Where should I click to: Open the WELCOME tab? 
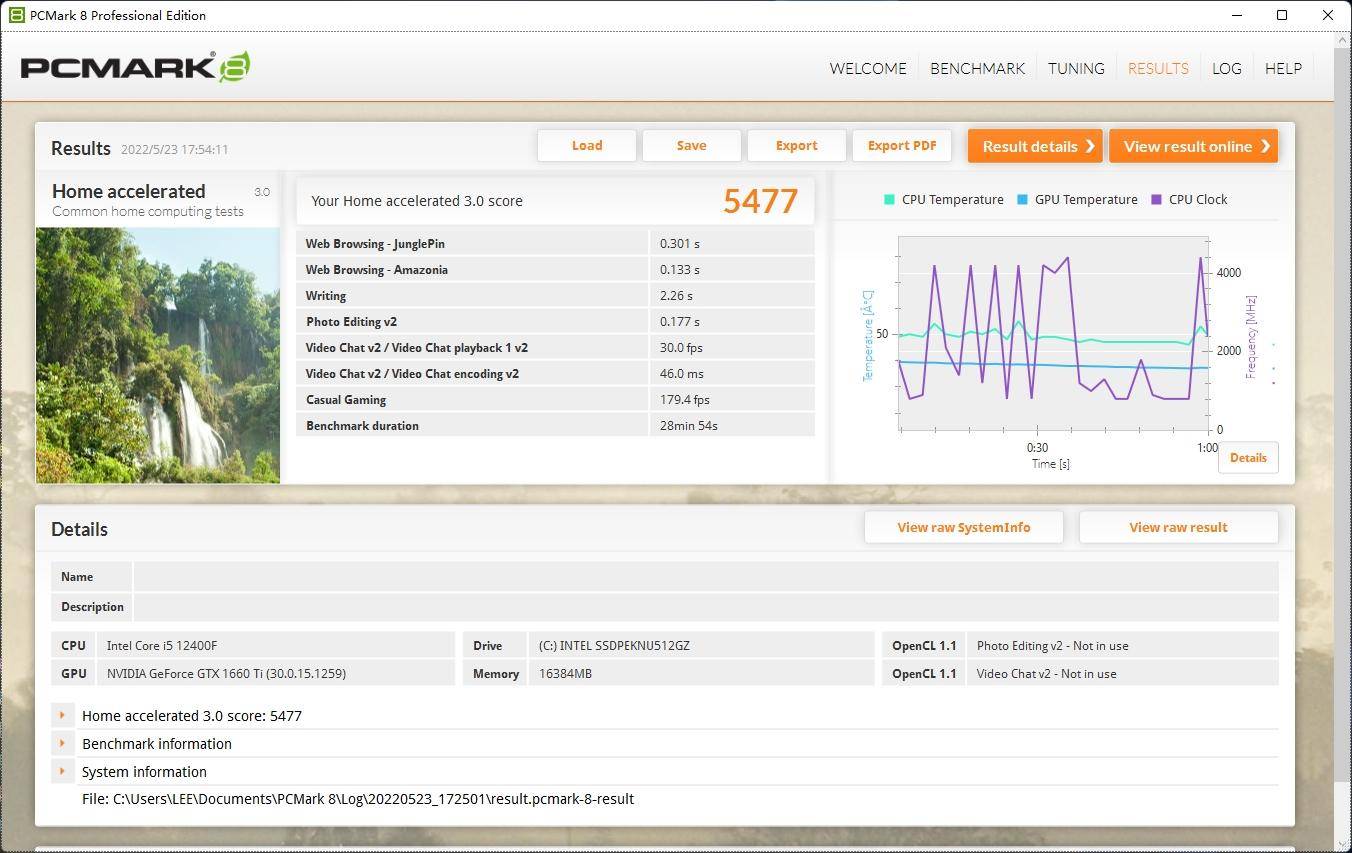(x=867, y=68)
